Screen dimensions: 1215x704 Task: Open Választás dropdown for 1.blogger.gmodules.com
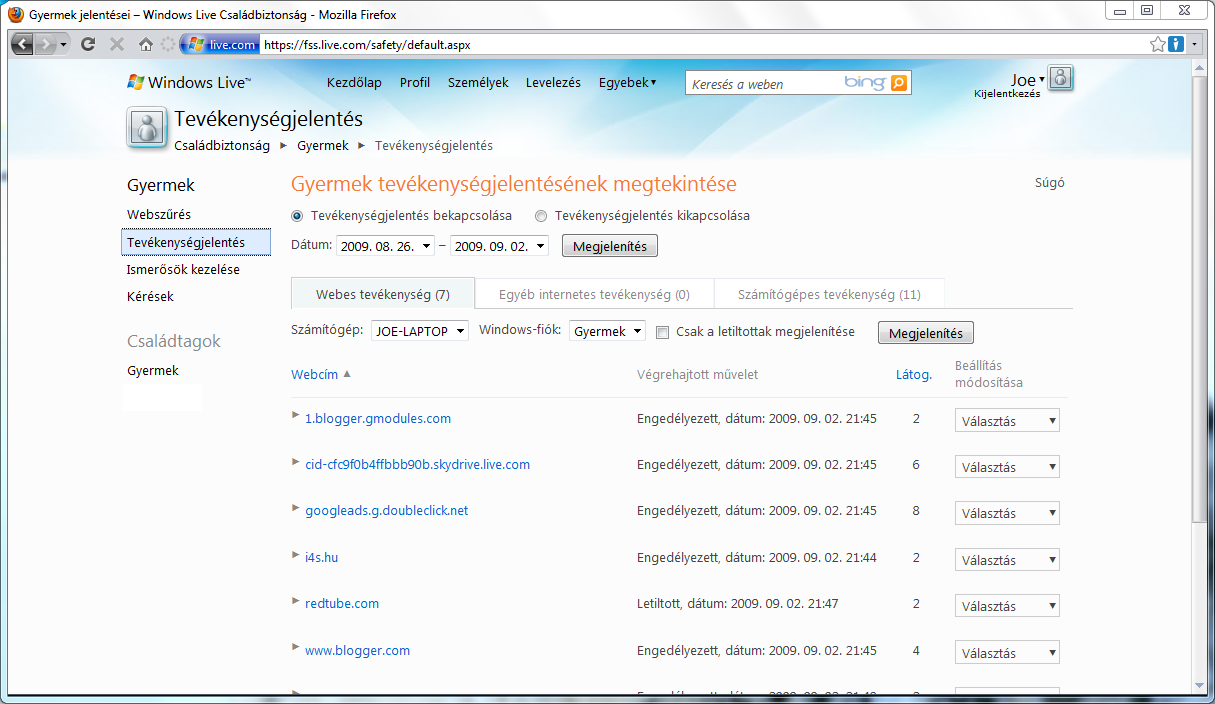(1007, 421)
